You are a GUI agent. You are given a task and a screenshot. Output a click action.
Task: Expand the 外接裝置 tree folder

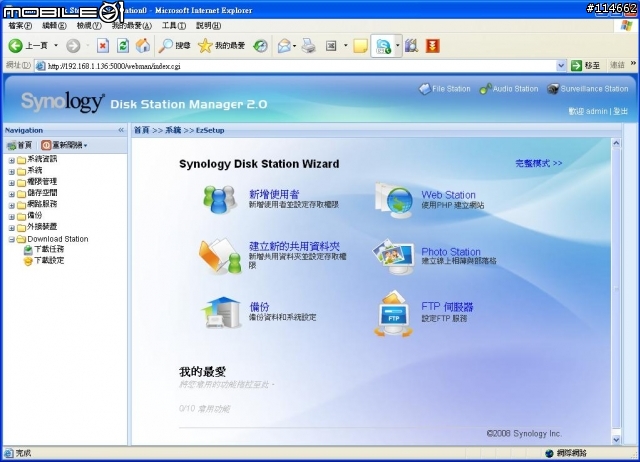tap(11, 228)
